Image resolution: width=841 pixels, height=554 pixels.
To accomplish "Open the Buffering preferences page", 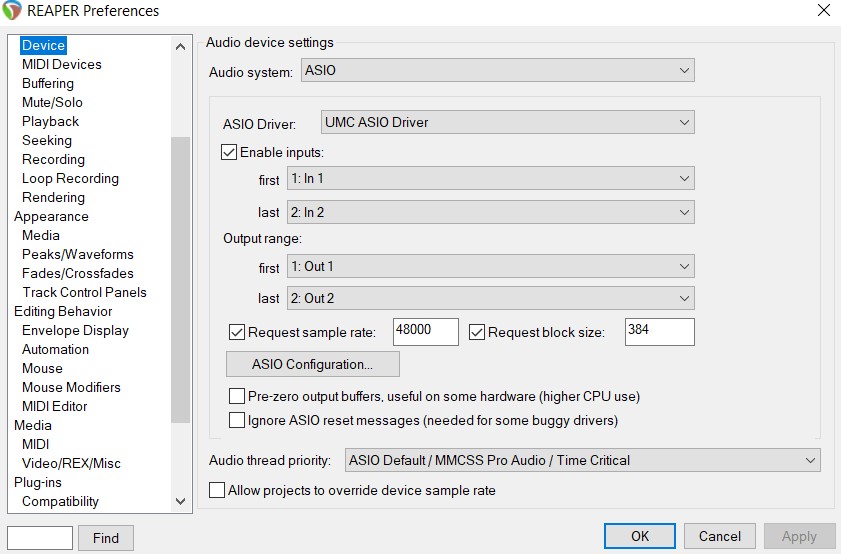I will [x=48, y=83].
